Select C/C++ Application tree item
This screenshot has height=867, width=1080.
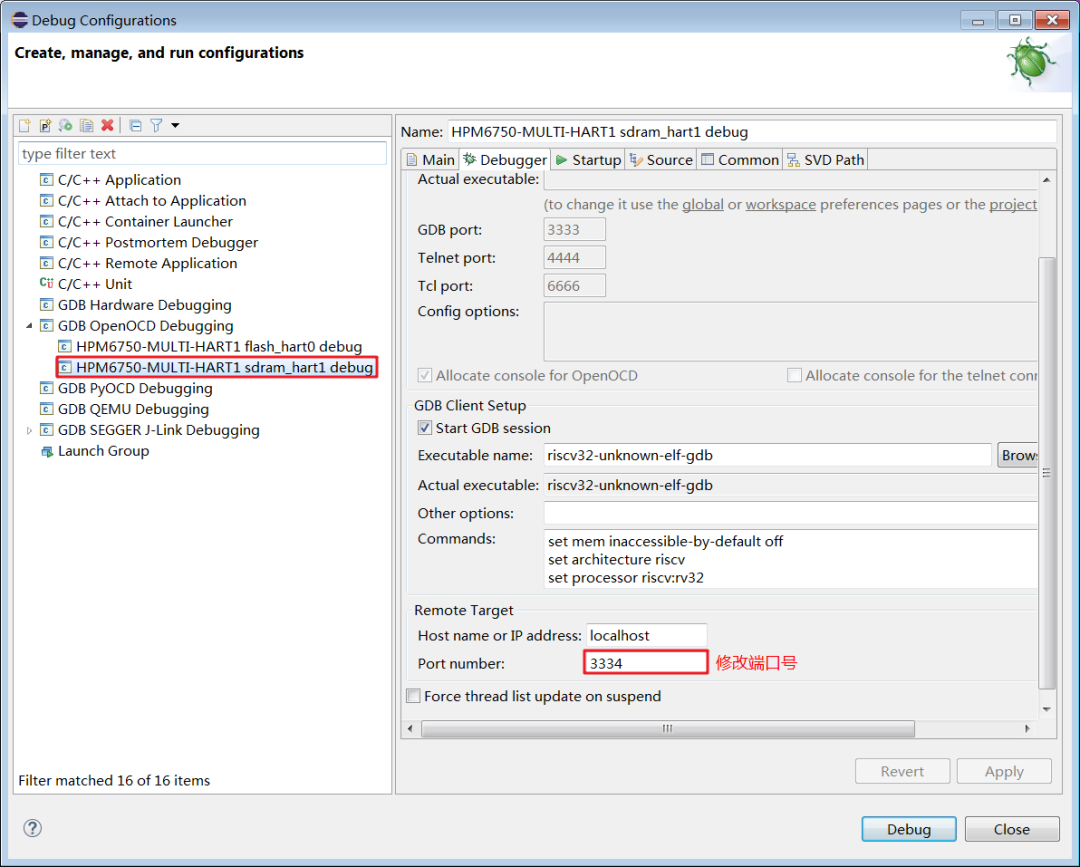click(118, 180)
